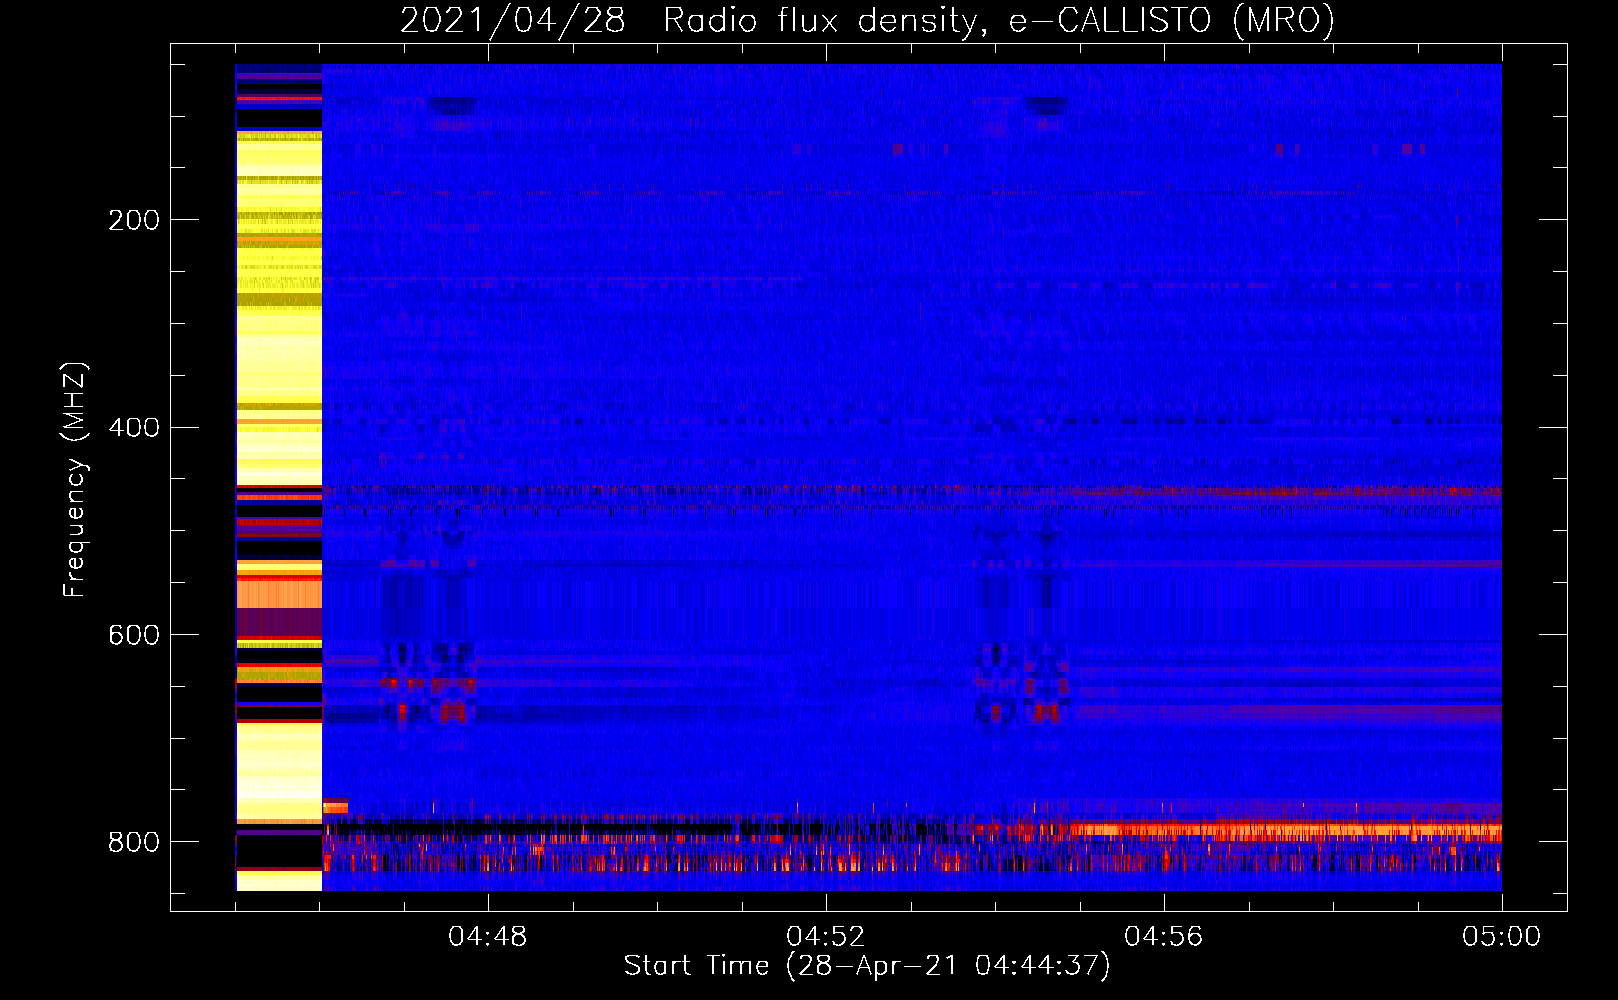Click the 04:52 time tick label
This screenshot has height=1000, width=1618.
(826, 937)
